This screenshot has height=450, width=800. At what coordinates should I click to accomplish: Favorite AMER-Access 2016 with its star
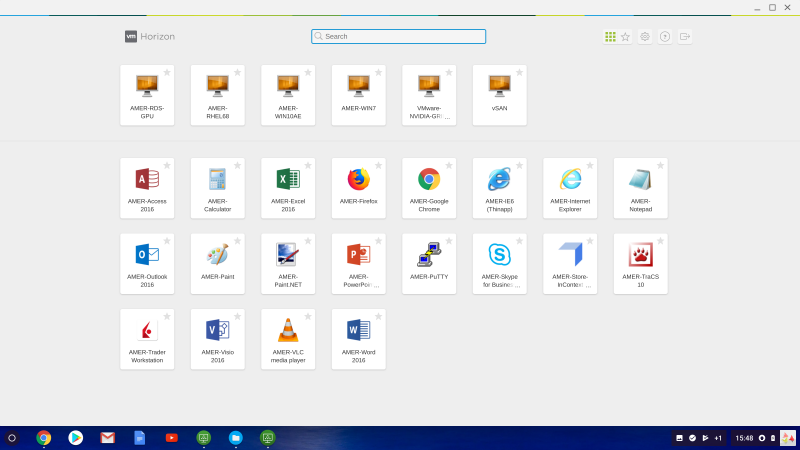click(167, 165)
